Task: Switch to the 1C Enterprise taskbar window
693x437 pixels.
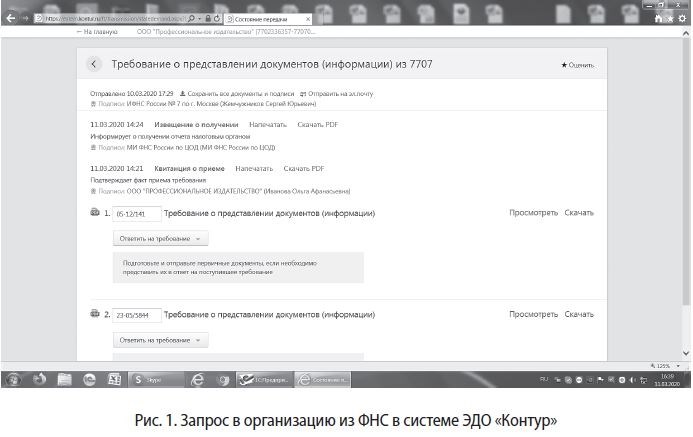Action: (264, 380)
